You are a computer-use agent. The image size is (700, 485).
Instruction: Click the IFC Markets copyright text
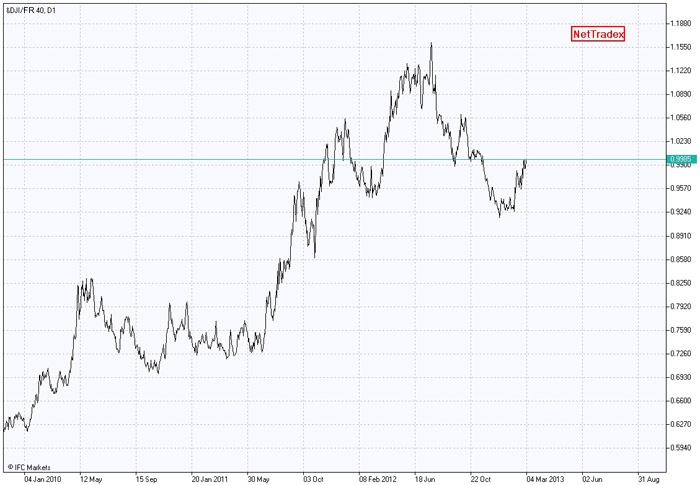(x=28, y=467)
